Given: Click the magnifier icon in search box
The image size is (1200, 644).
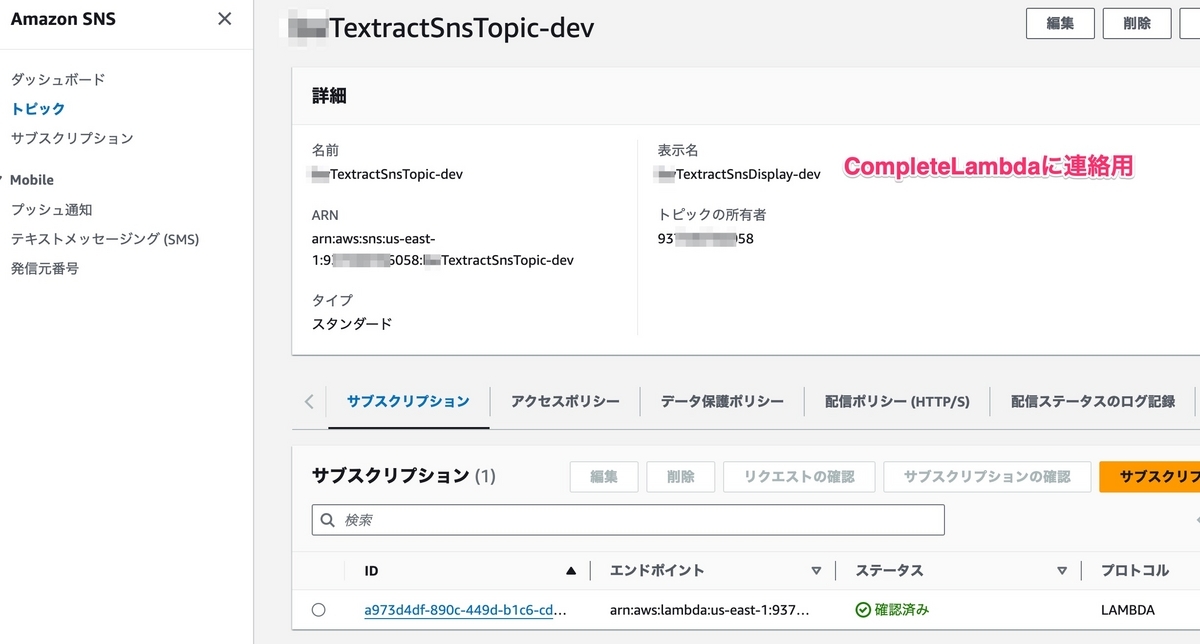Looking at the screenshot, I should [328, 521].
